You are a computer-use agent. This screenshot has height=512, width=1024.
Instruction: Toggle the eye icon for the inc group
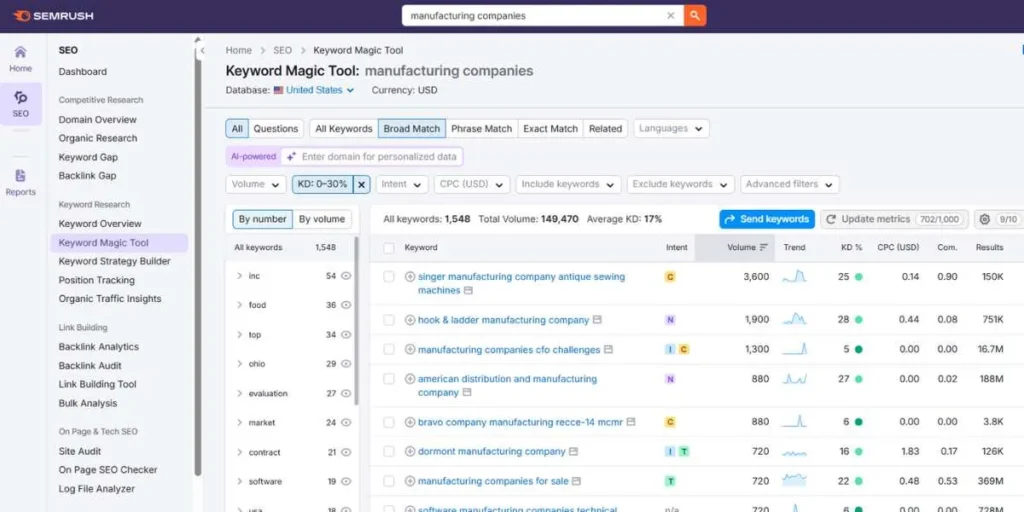pos(346,276)
